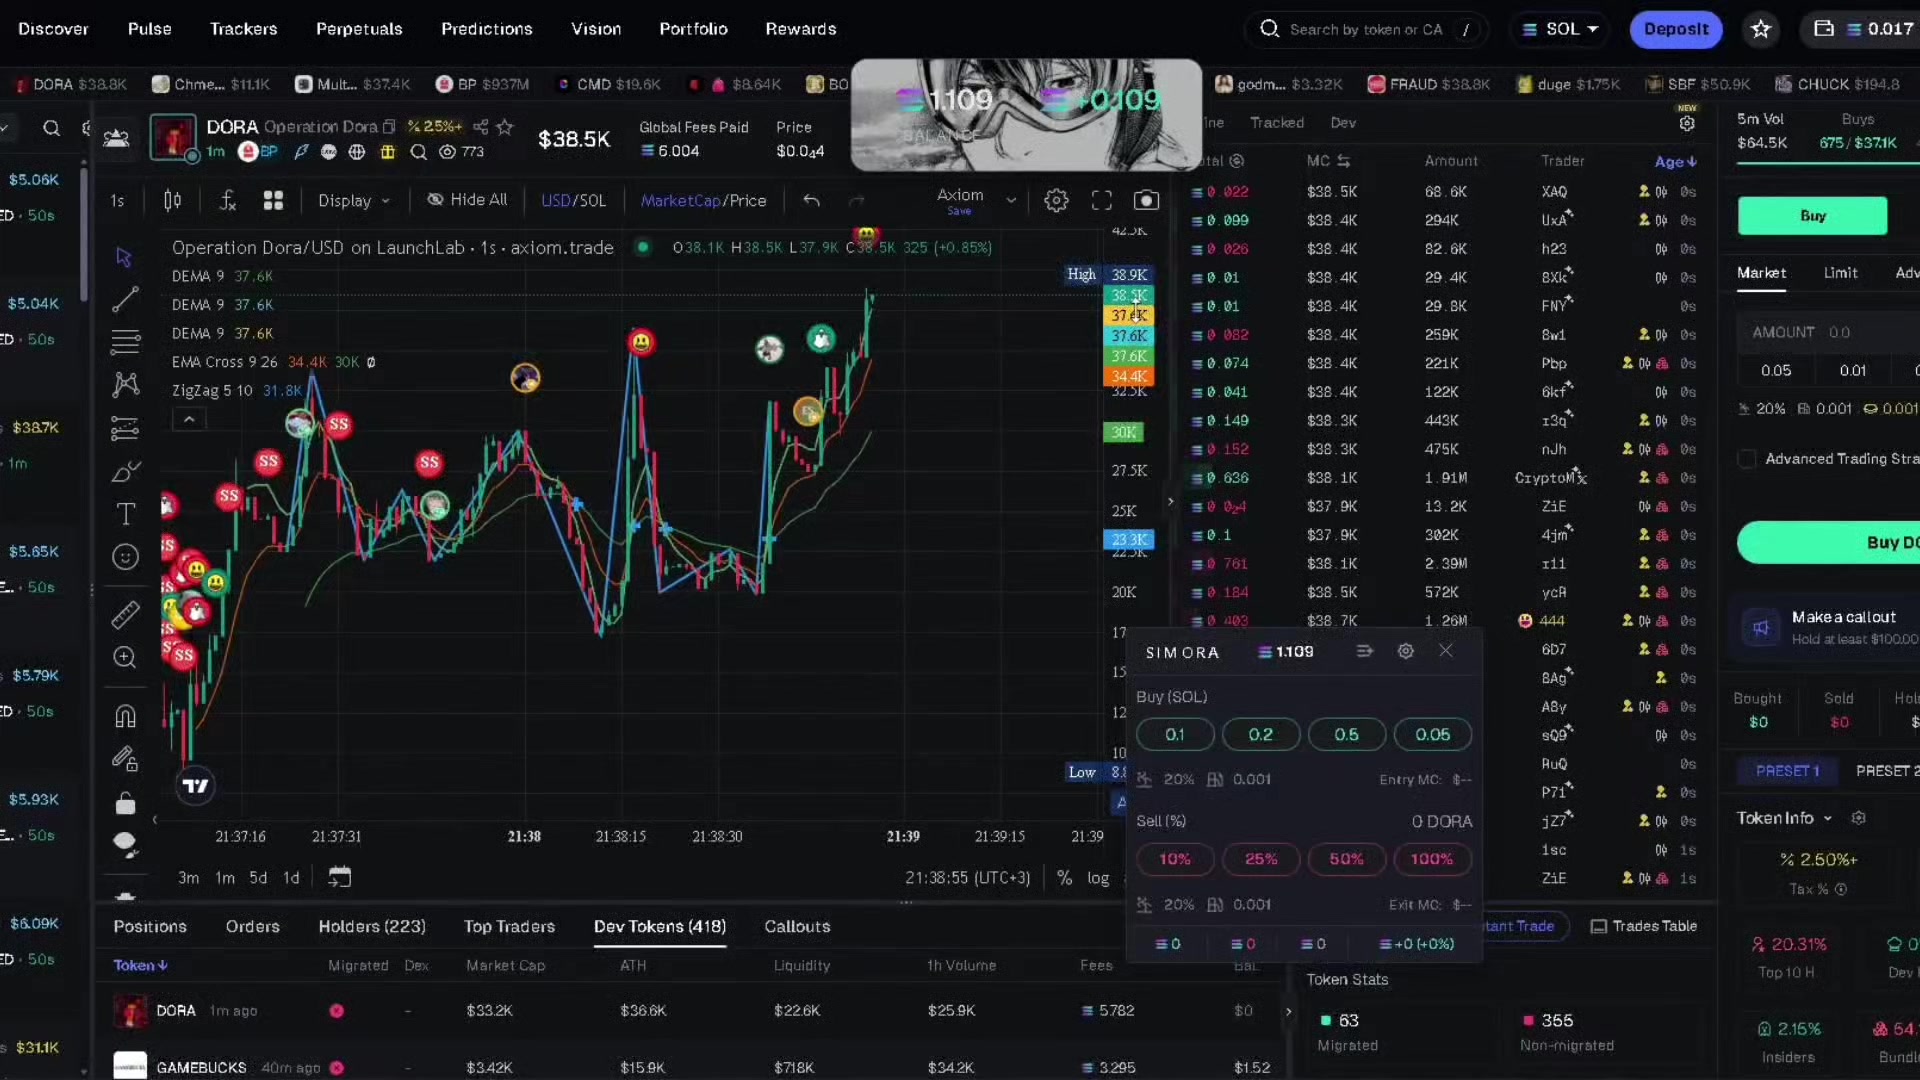Image resolution: width=1920 pixels, height=1080 pixels.
Task: Toggle USD/SOL currency display
Action: coord(573,201)
